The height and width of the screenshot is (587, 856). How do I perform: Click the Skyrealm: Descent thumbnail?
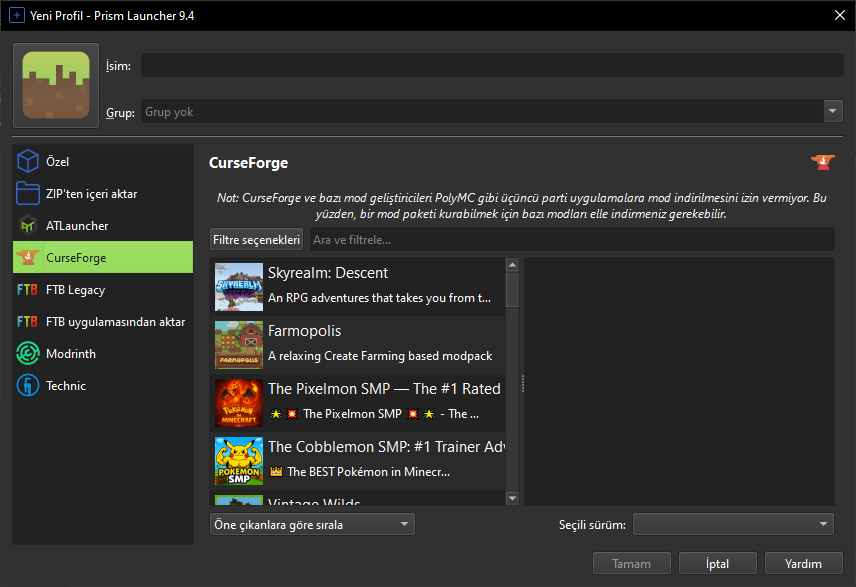(239, 287)
